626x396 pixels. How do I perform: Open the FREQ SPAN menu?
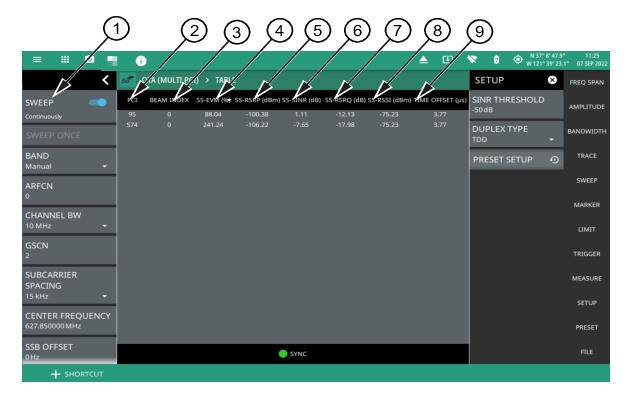586,83
